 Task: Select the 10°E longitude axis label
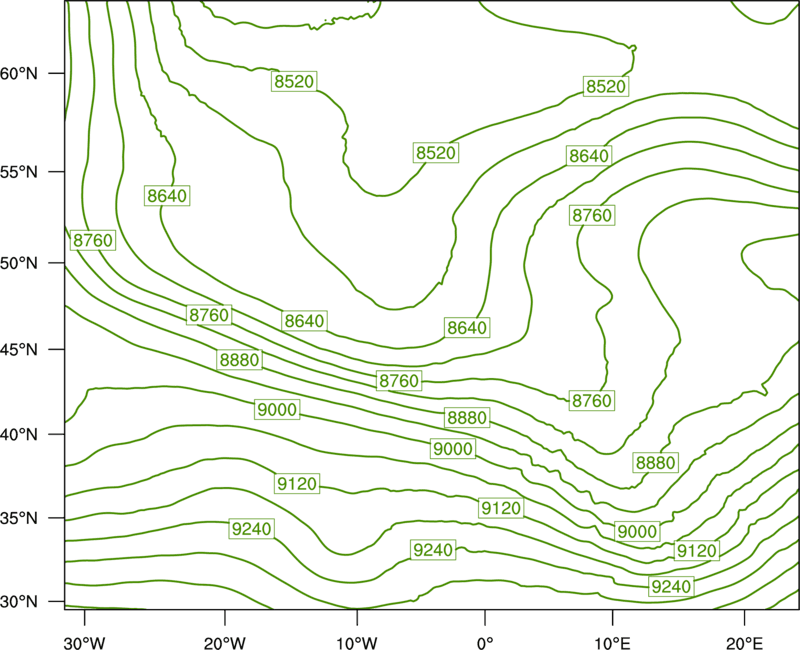point(612,643)
